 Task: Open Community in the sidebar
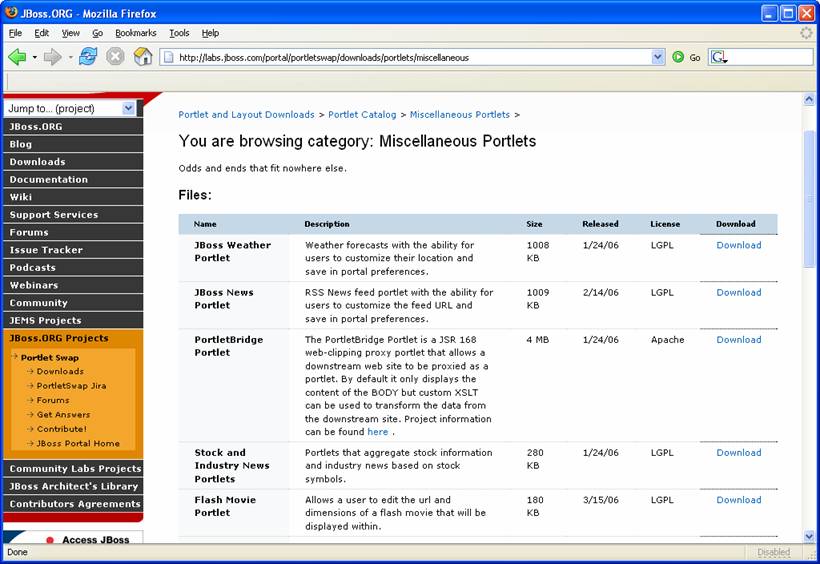point(73,302)
